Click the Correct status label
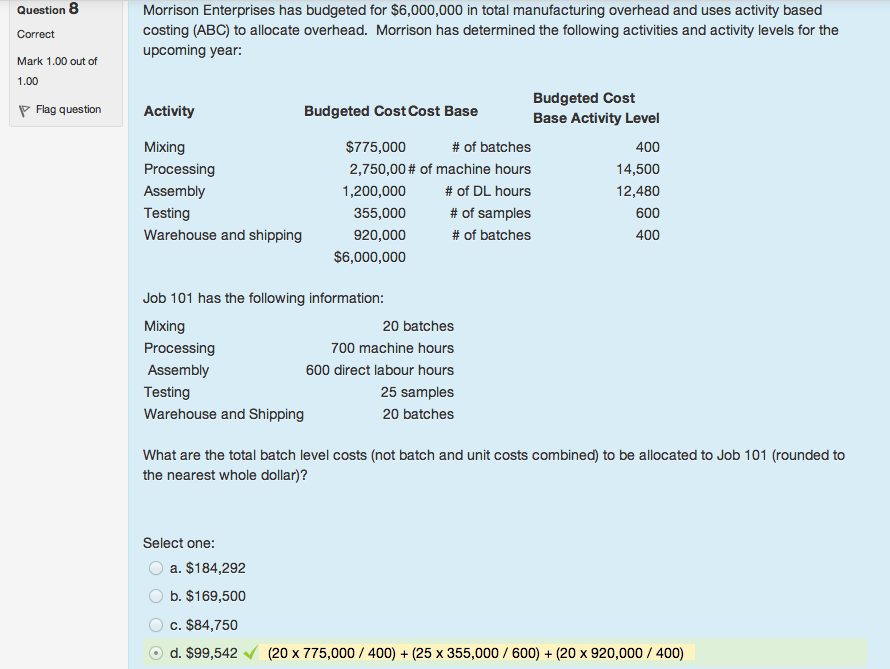890x669 pixels. point(36,35)
